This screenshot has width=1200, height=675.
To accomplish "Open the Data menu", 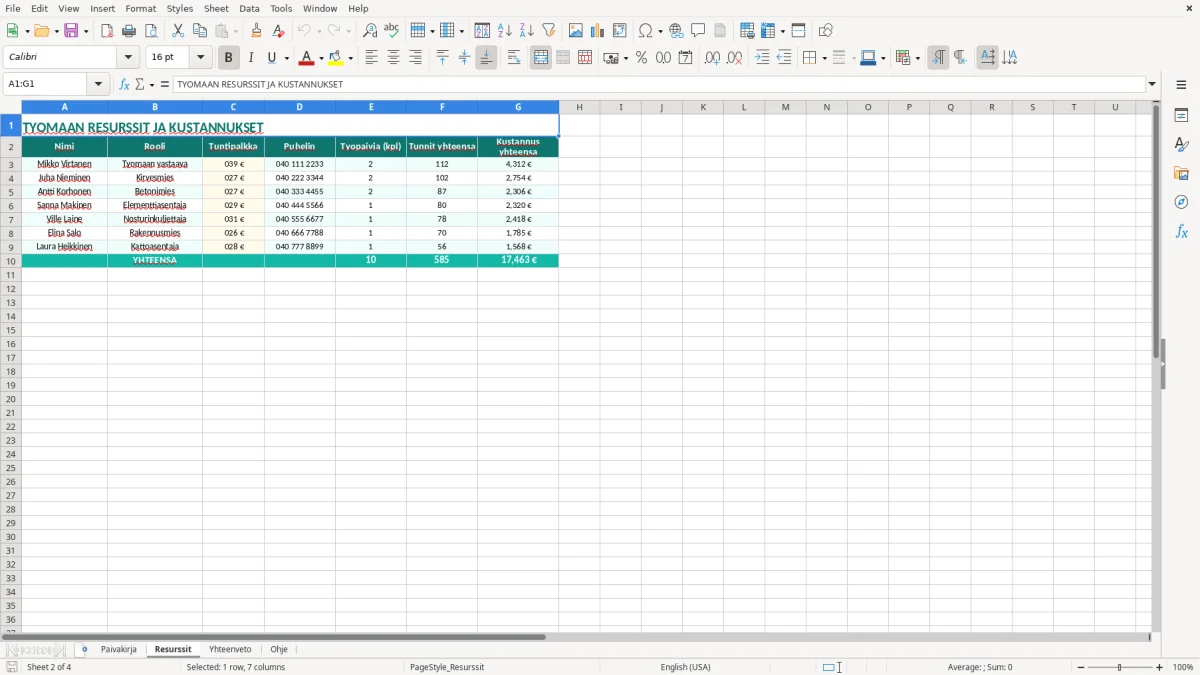I will coord(249,8).
